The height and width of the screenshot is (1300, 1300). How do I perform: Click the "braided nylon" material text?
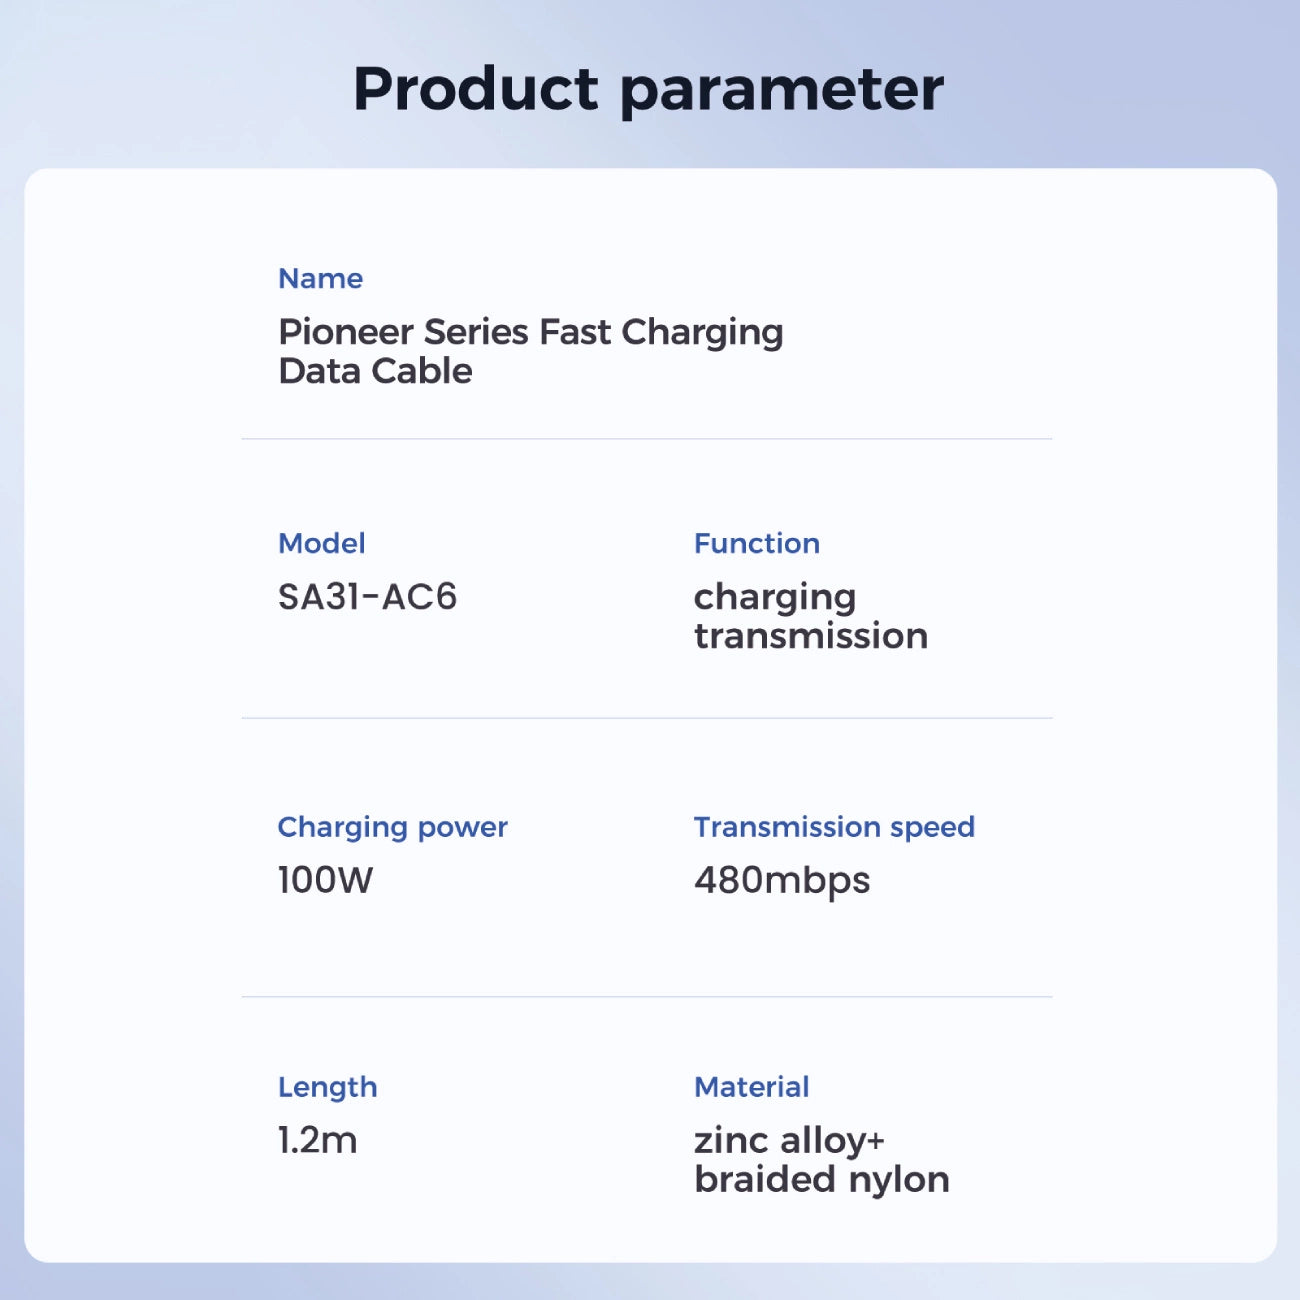[x=821, y=1179]
